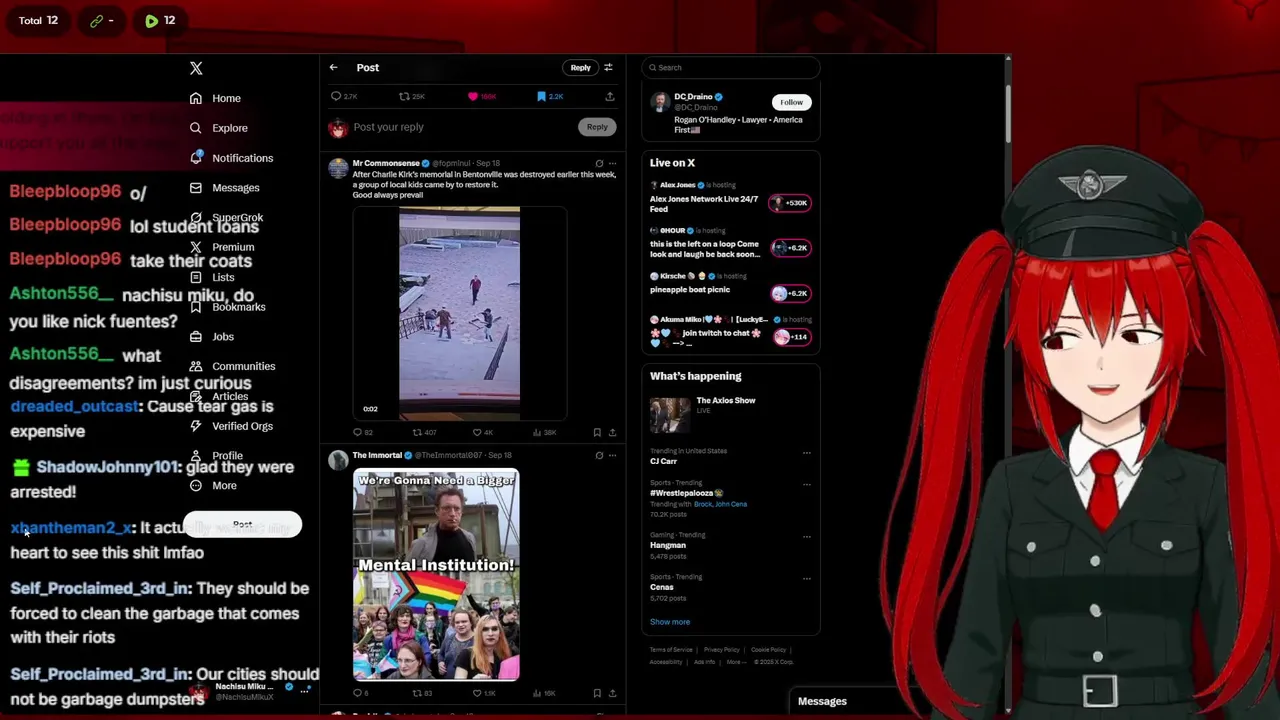
Task: Click the Search X input field
Action: coord(731,67)
